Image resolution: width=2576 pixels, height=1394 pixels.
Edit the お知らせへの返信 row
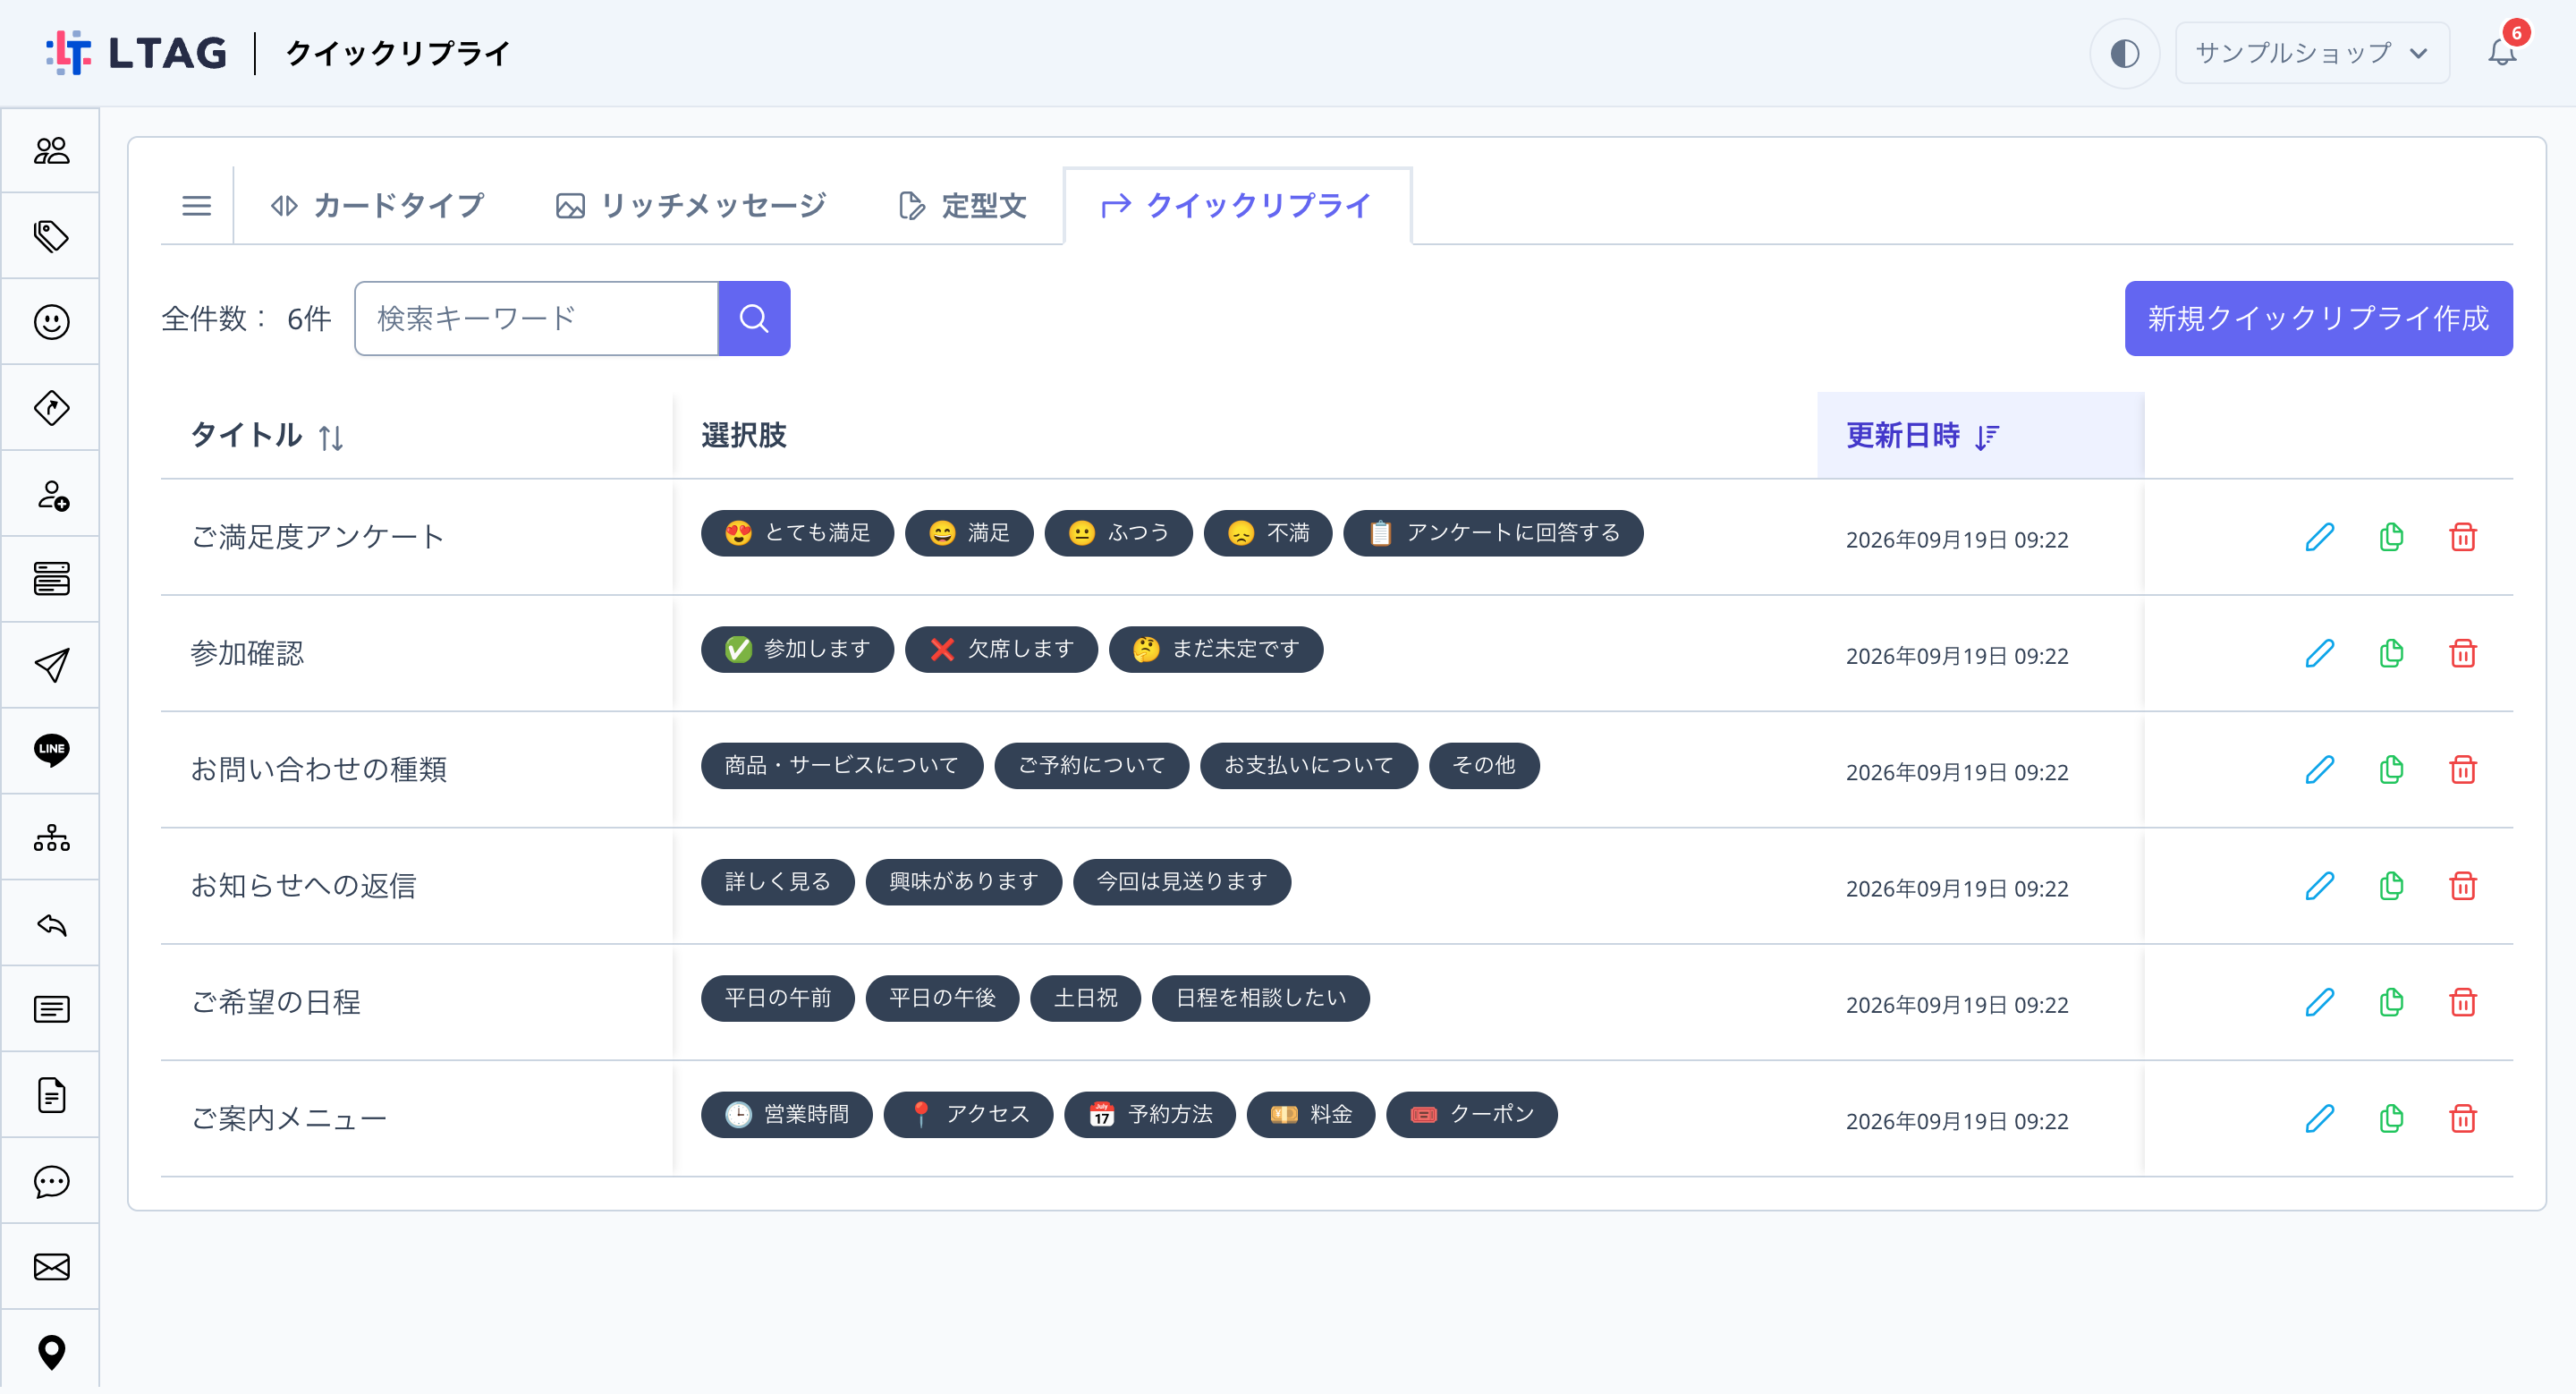click(2319, 885)
